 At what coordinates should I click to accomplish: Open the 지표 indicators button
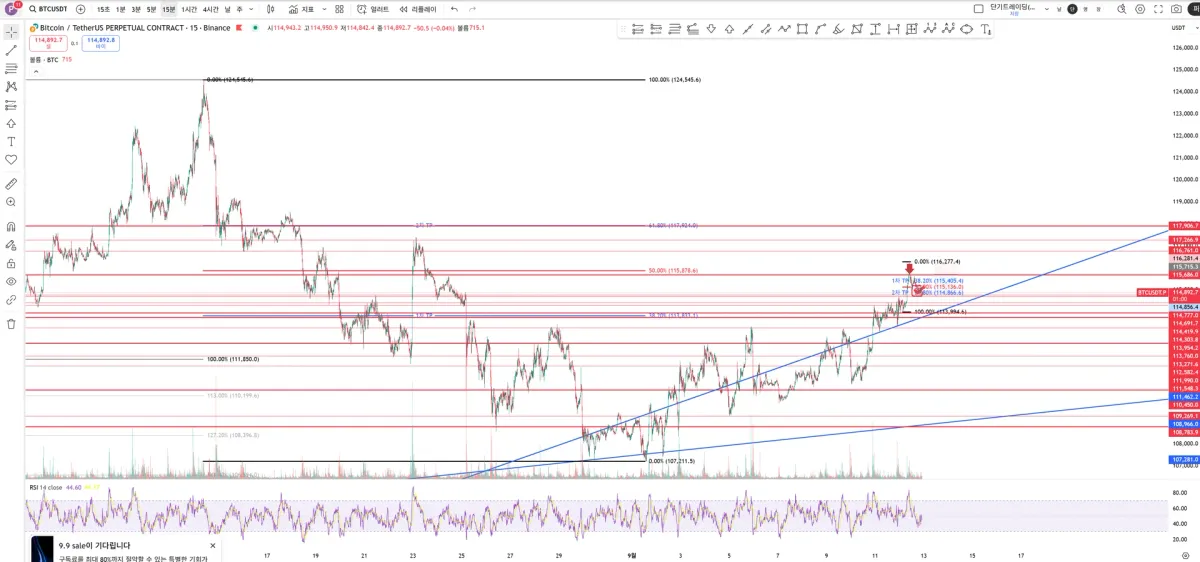302,9
